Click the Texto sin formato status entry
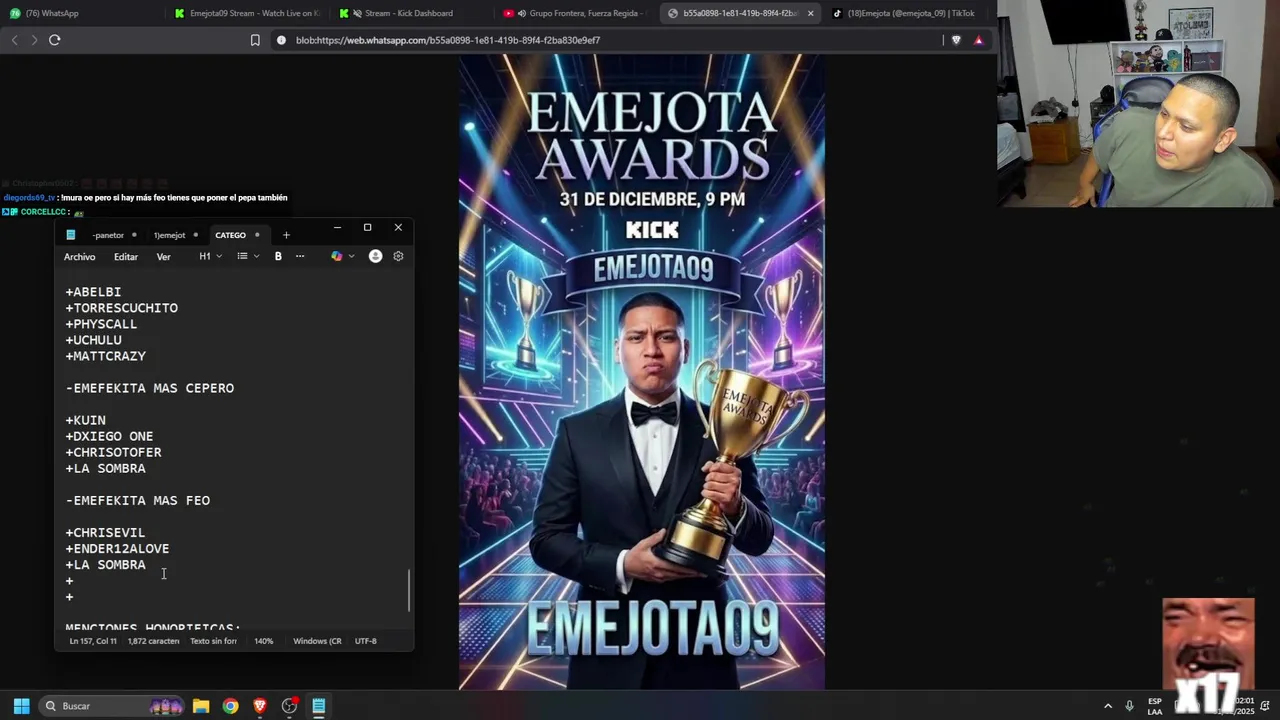This screenshot has width=1280, height=720. coord(213,641)
